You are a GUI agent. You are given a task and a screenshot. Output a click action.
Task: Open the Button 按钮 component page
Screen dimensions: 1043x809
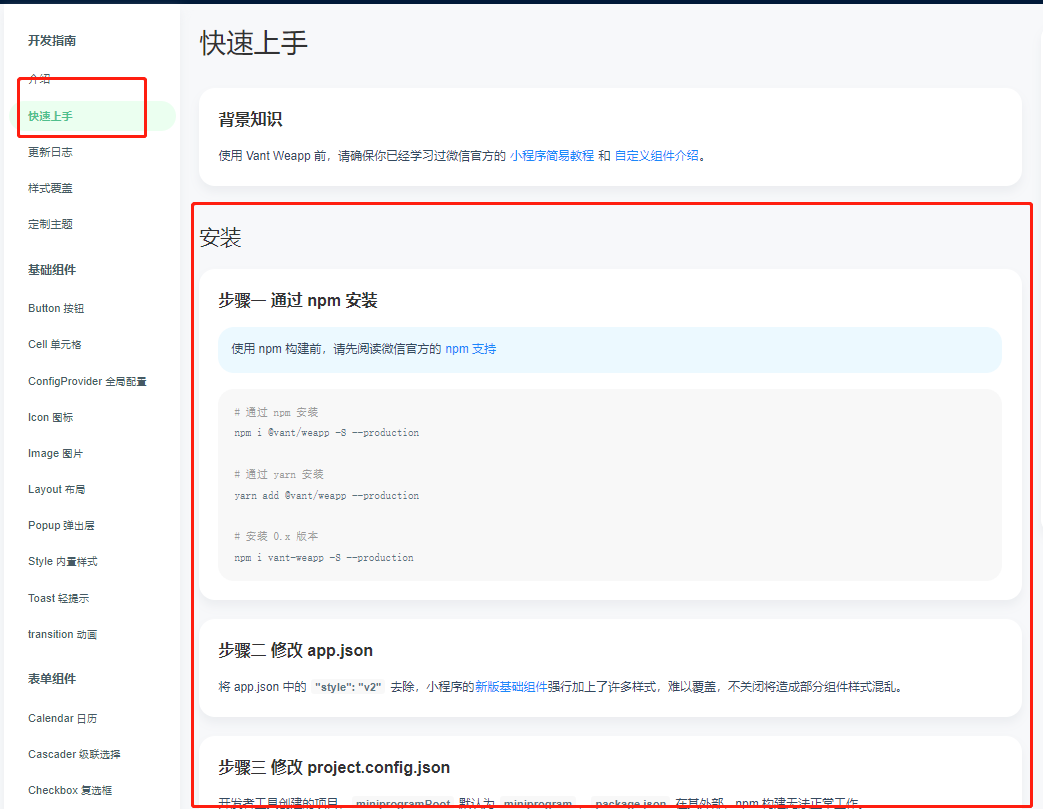coord(56,309)
